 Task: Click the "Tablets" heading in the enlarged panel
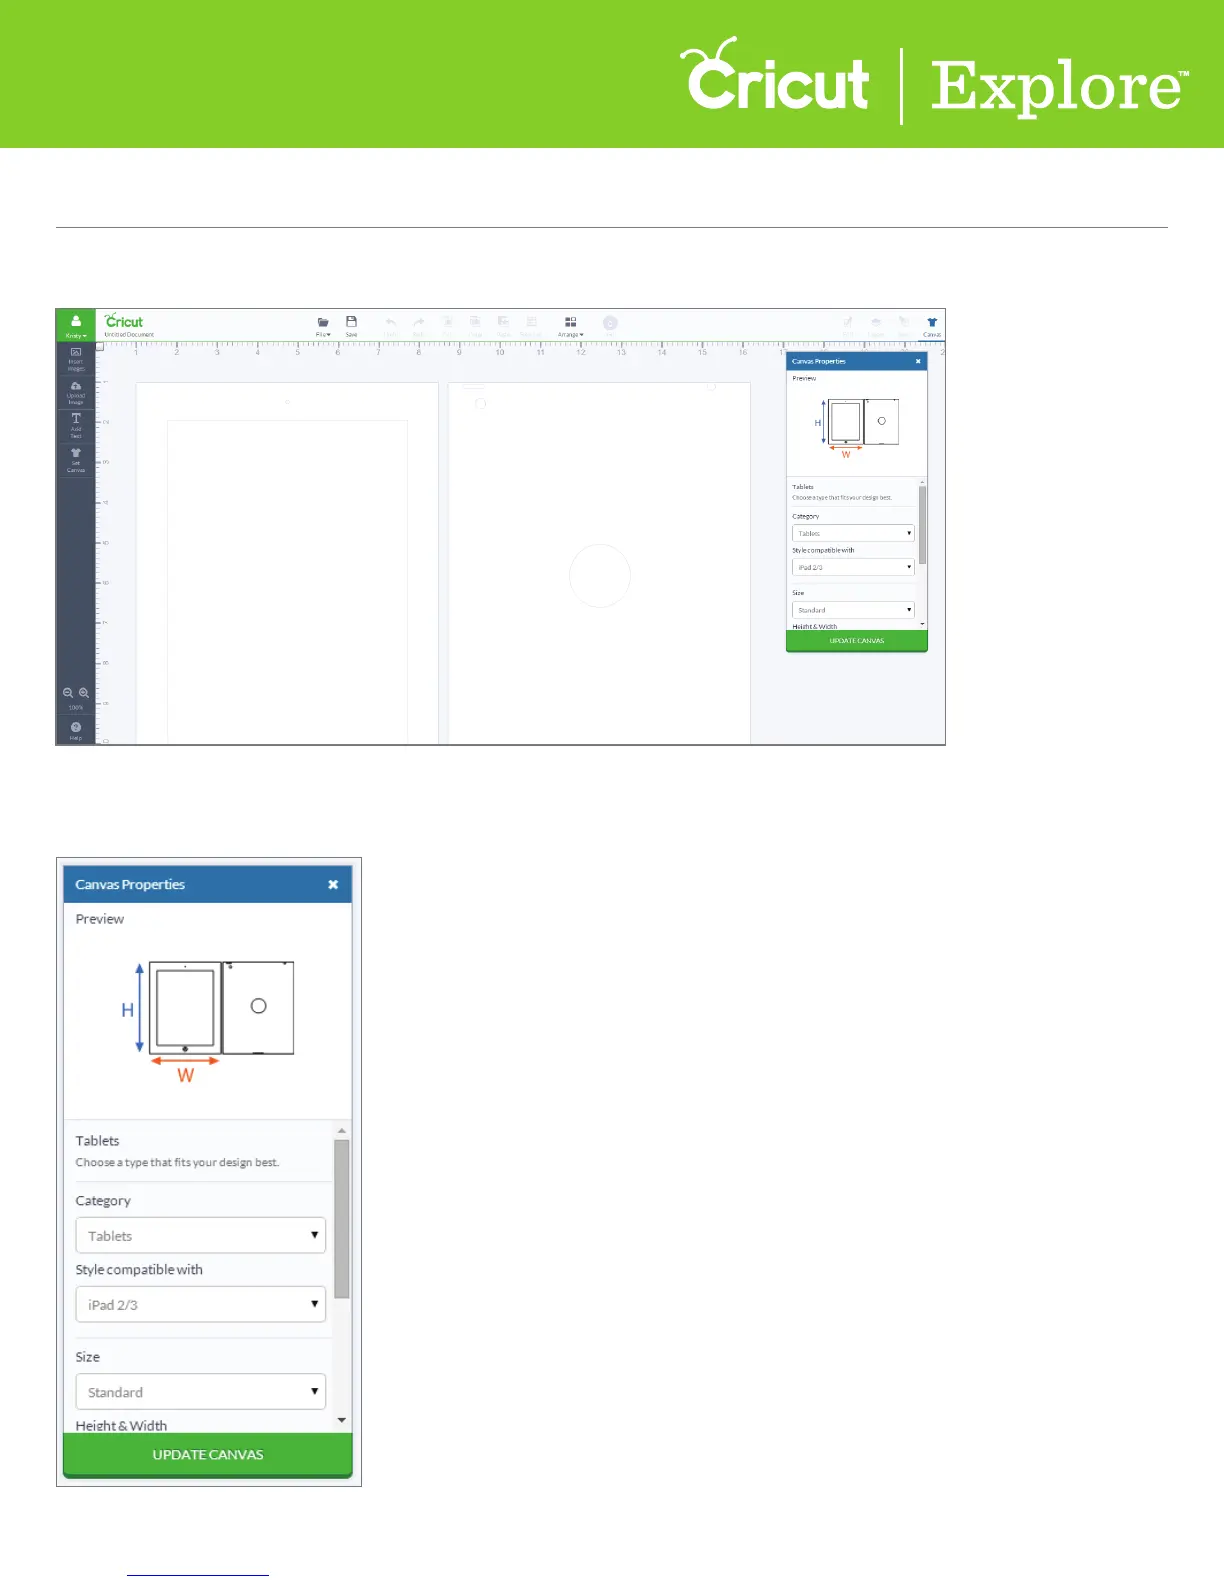click(97, 1140)
